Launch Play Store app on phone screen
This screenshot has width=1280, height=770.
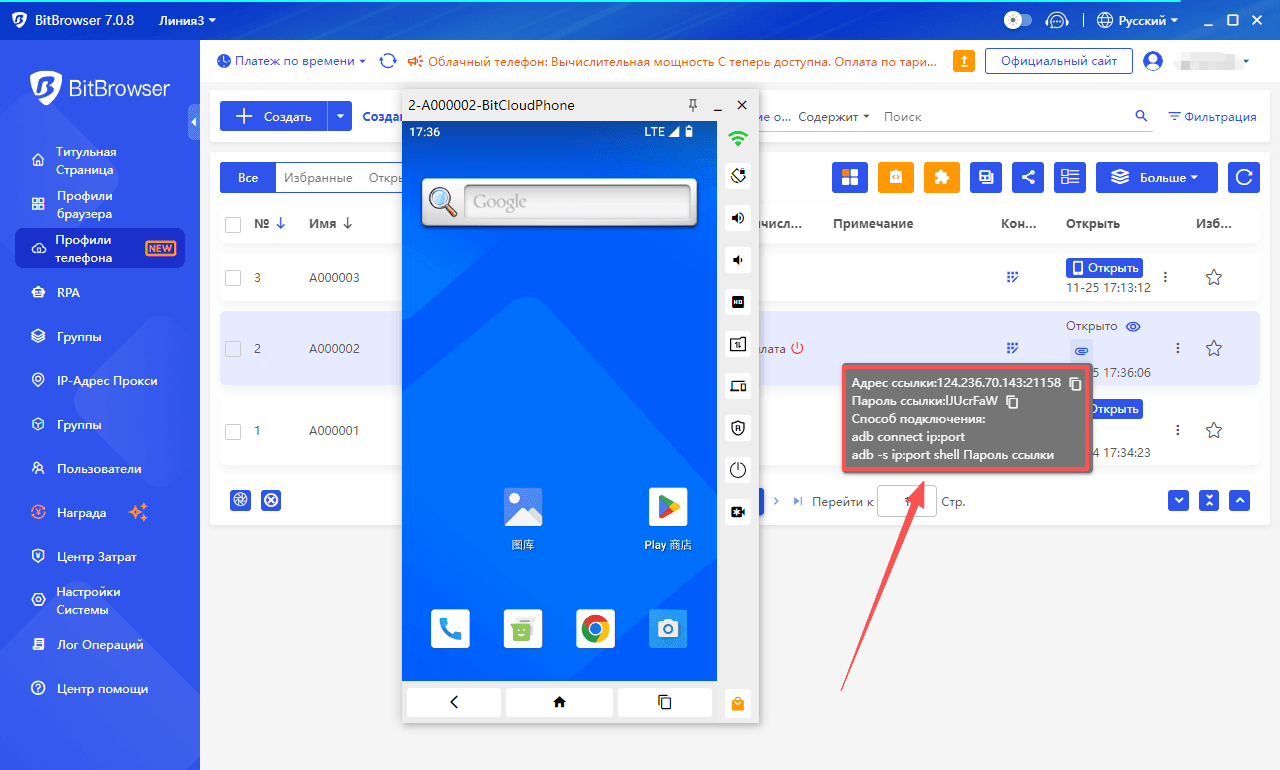[x=667, y=508]
